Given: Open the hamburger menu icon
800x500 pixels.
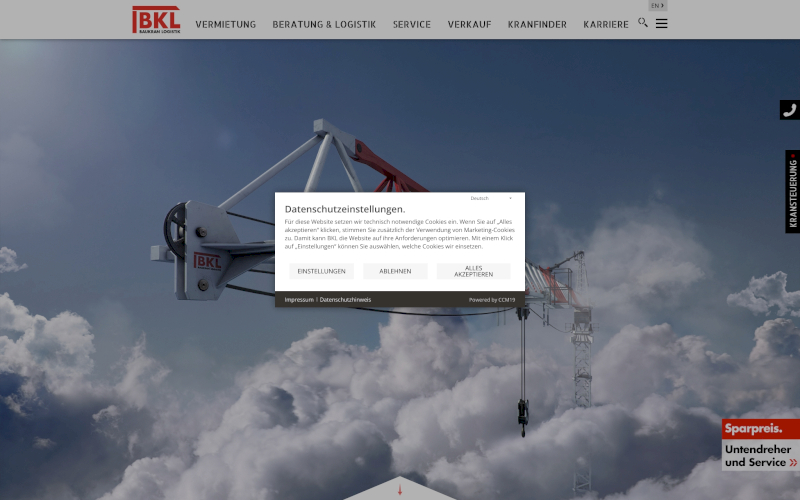Looking at the screenshot, I should pyautogui.click(x=661, y=23).
